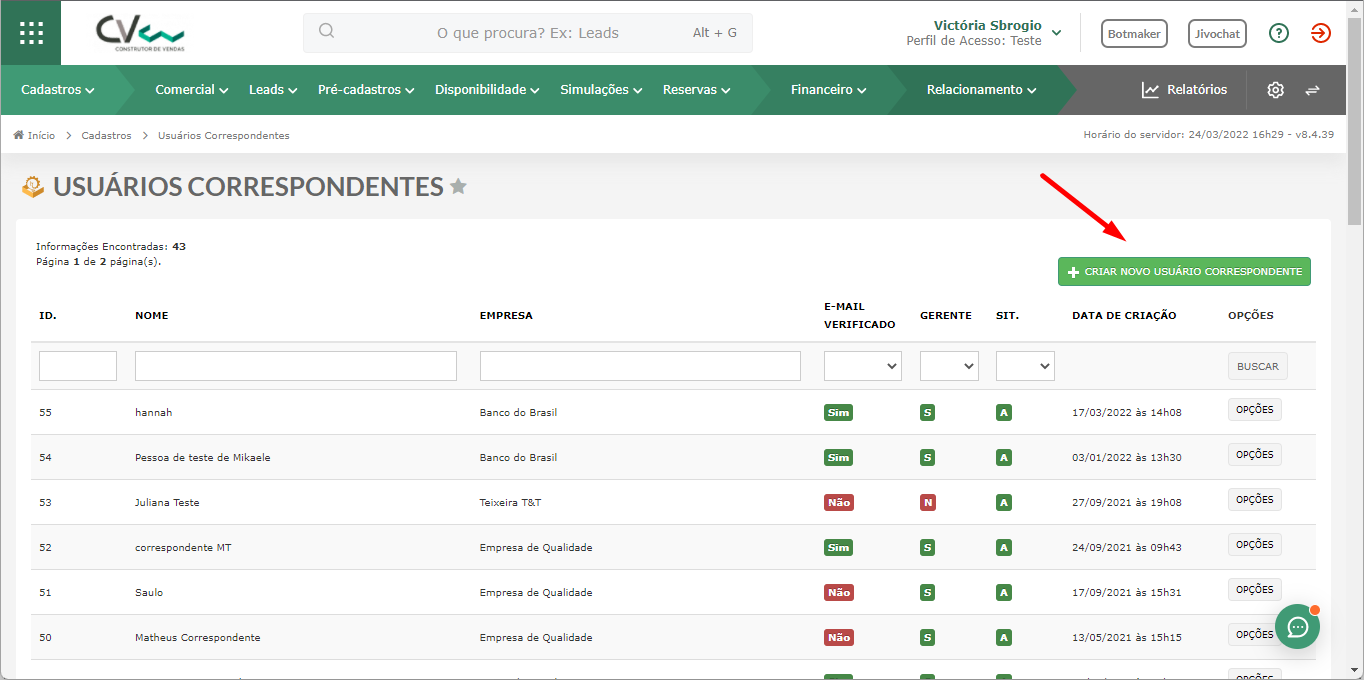Click the Nome filter input
This screenshot has height=680, width=1364.
(x=296, y=366)
